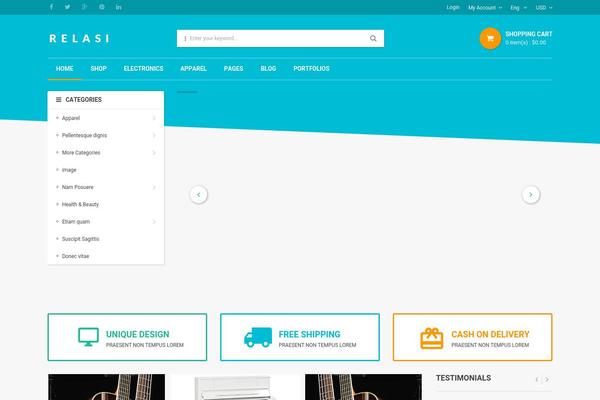The image size is (600, 400).
Task: Expand the More Categories arrow
Action: pyautogui.click(x=154, y=152)
